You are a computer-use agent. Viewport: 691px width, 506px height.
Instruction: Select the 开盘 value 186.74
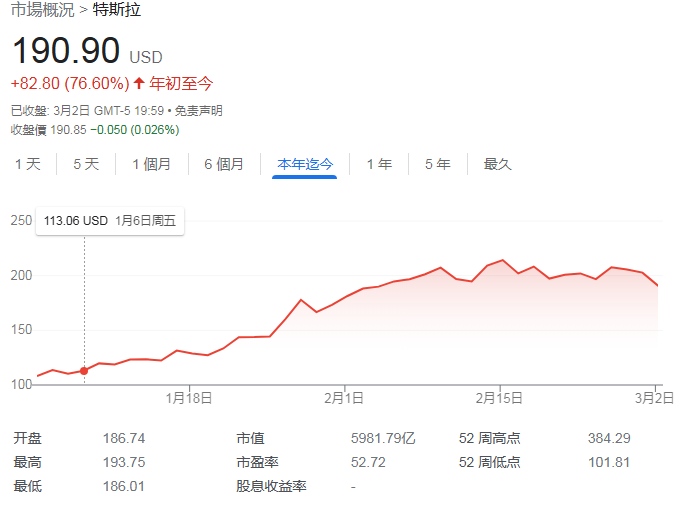[x=124, y=439]
